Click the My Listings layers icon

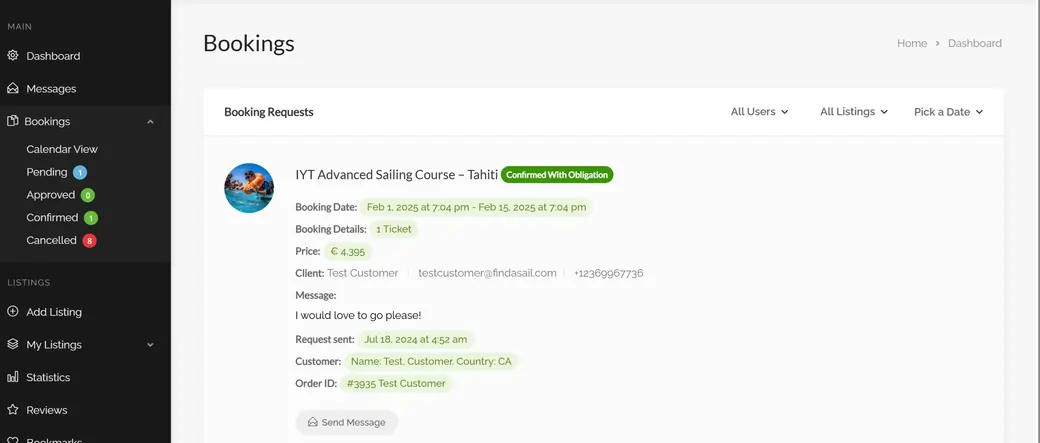coord(13,345)
